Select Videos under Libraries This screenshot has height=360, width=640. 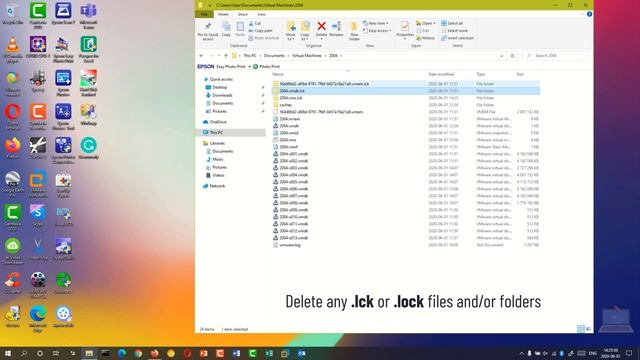(x=218, y=175)
